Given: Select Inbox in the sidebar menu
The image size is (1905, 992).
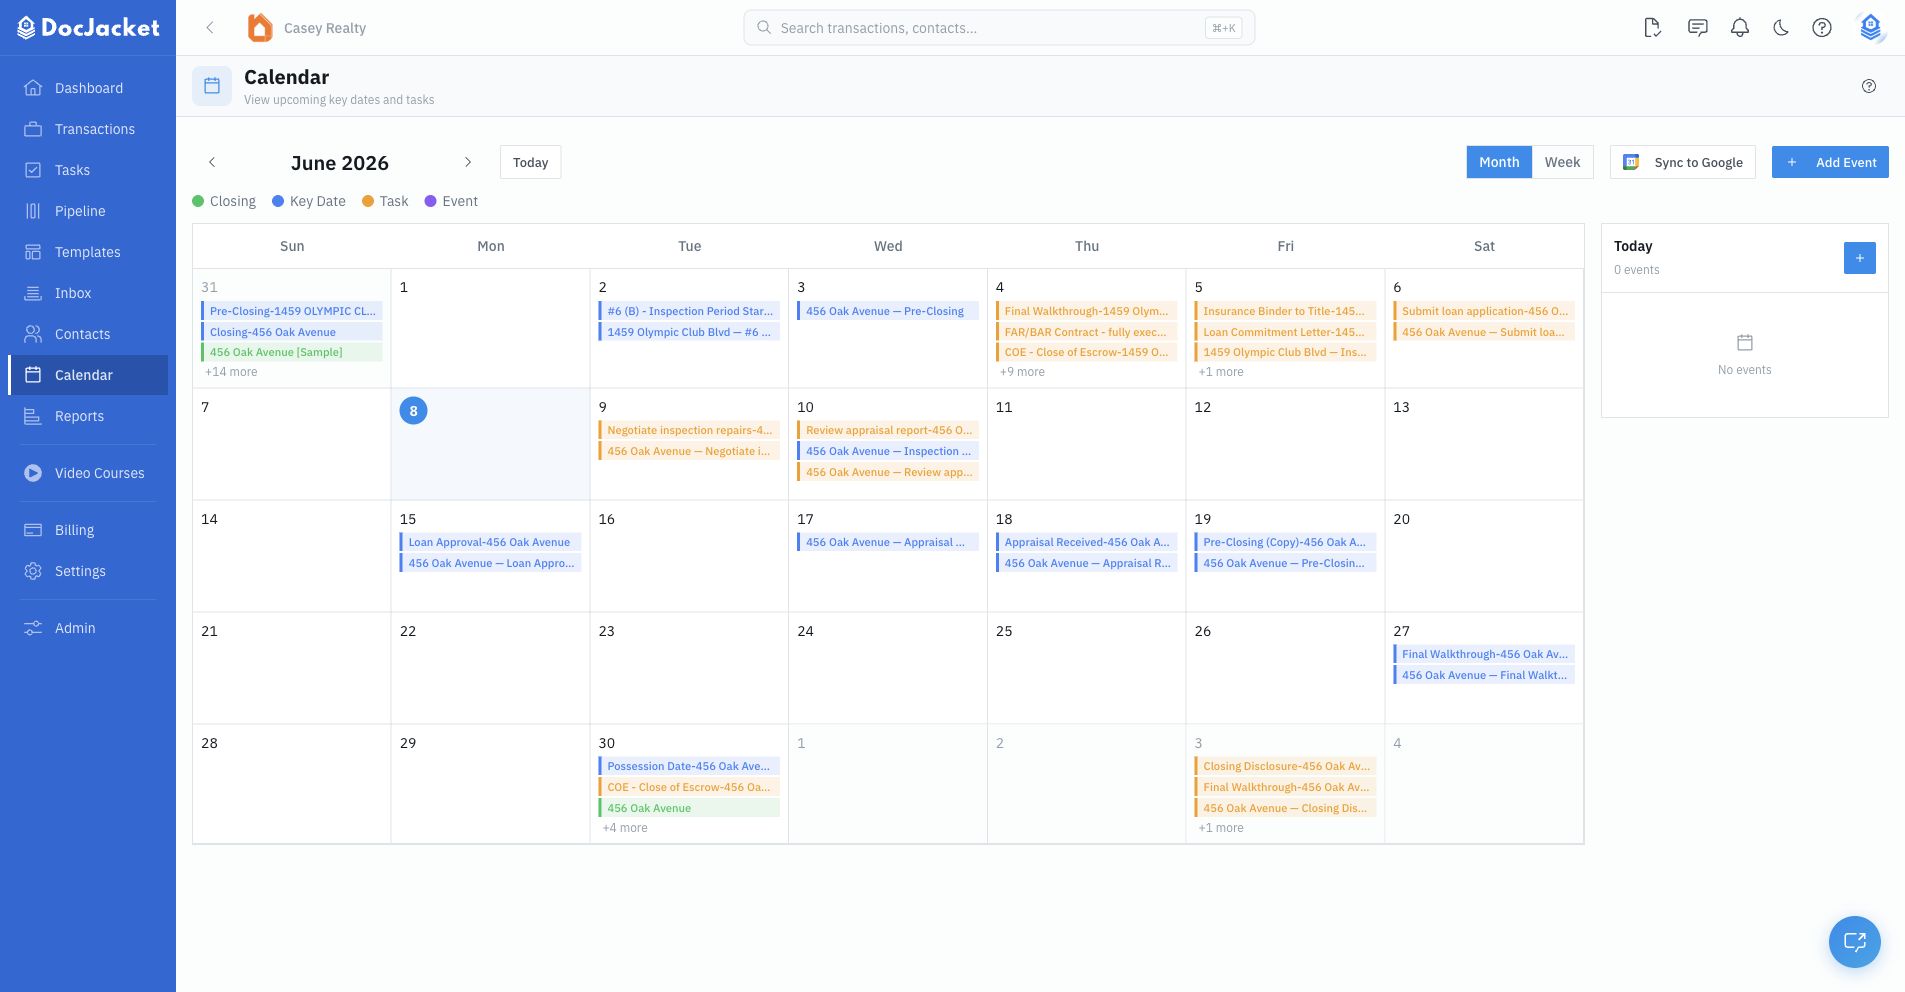Looking at the screenshot, I should coord(88,293).
